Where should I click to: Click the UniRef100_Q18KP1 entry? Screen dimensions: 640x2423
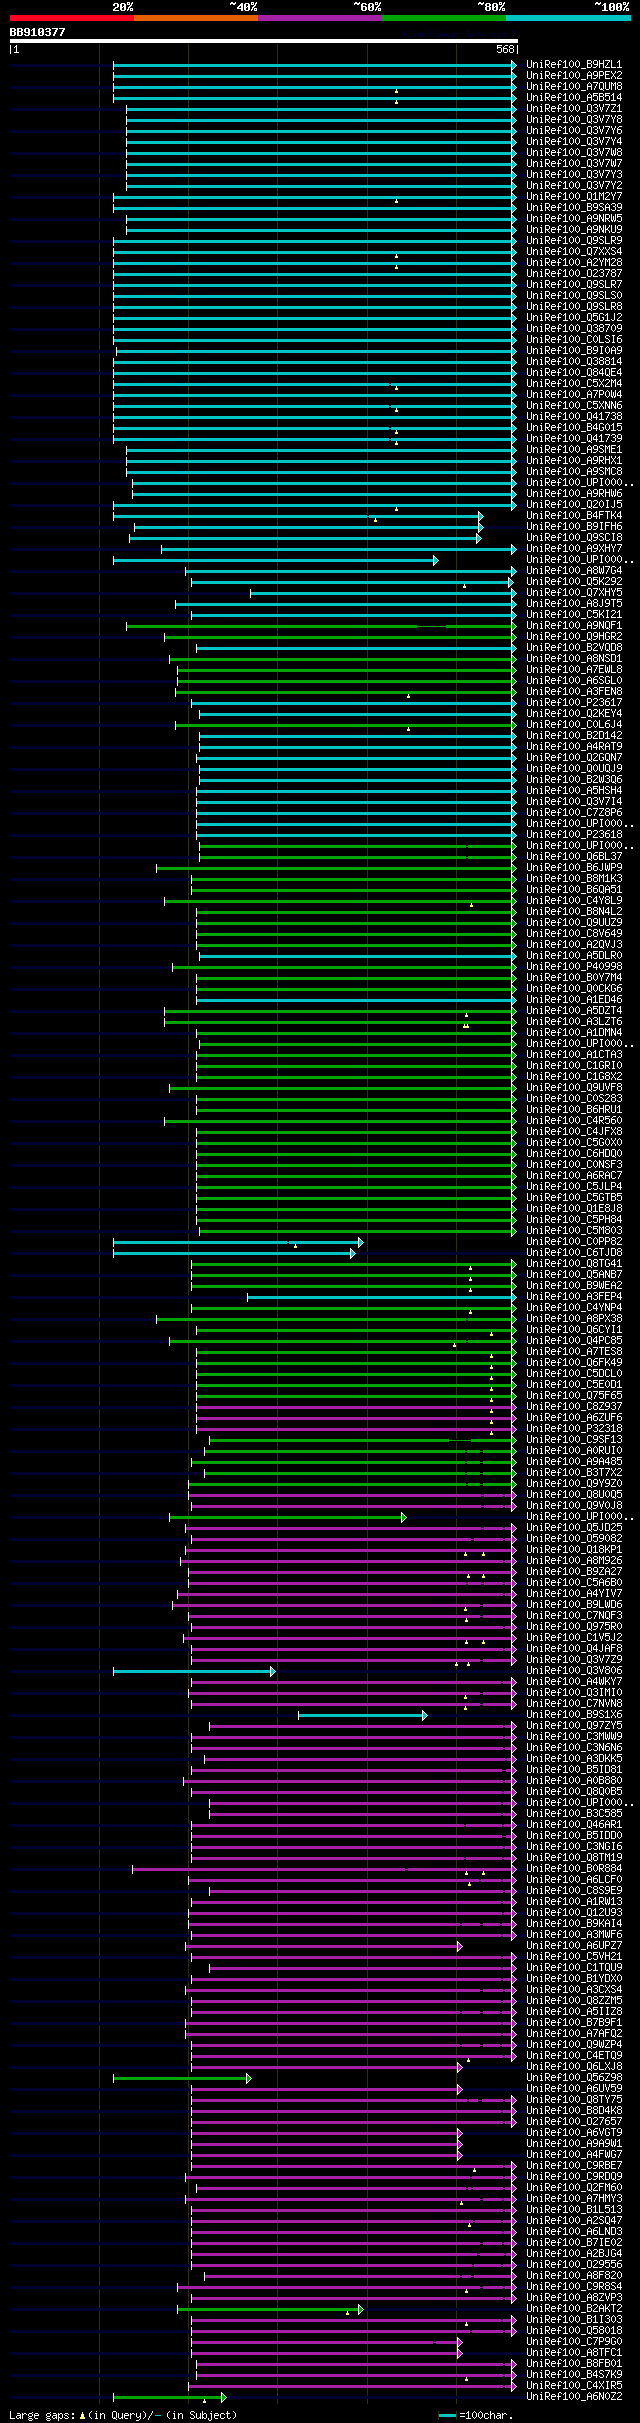574,1549
